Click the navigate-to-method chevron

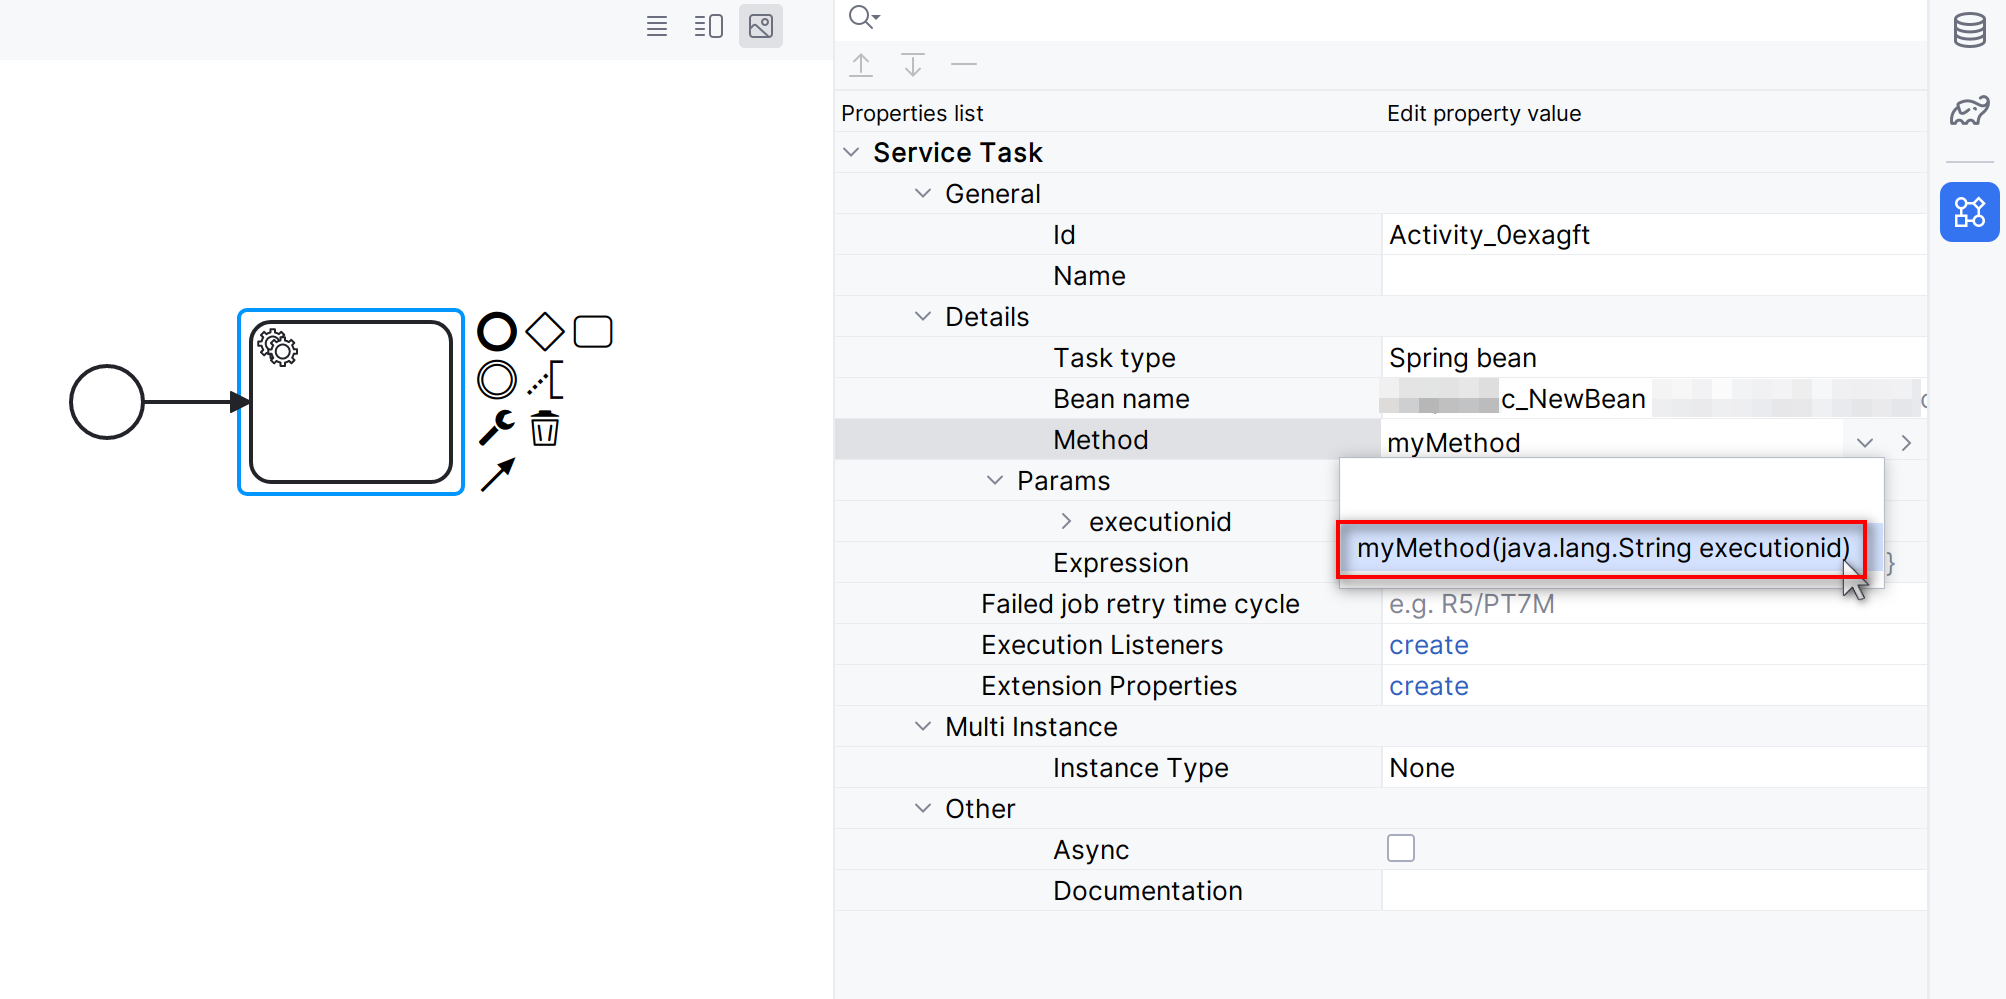[x=1906, y=442]
